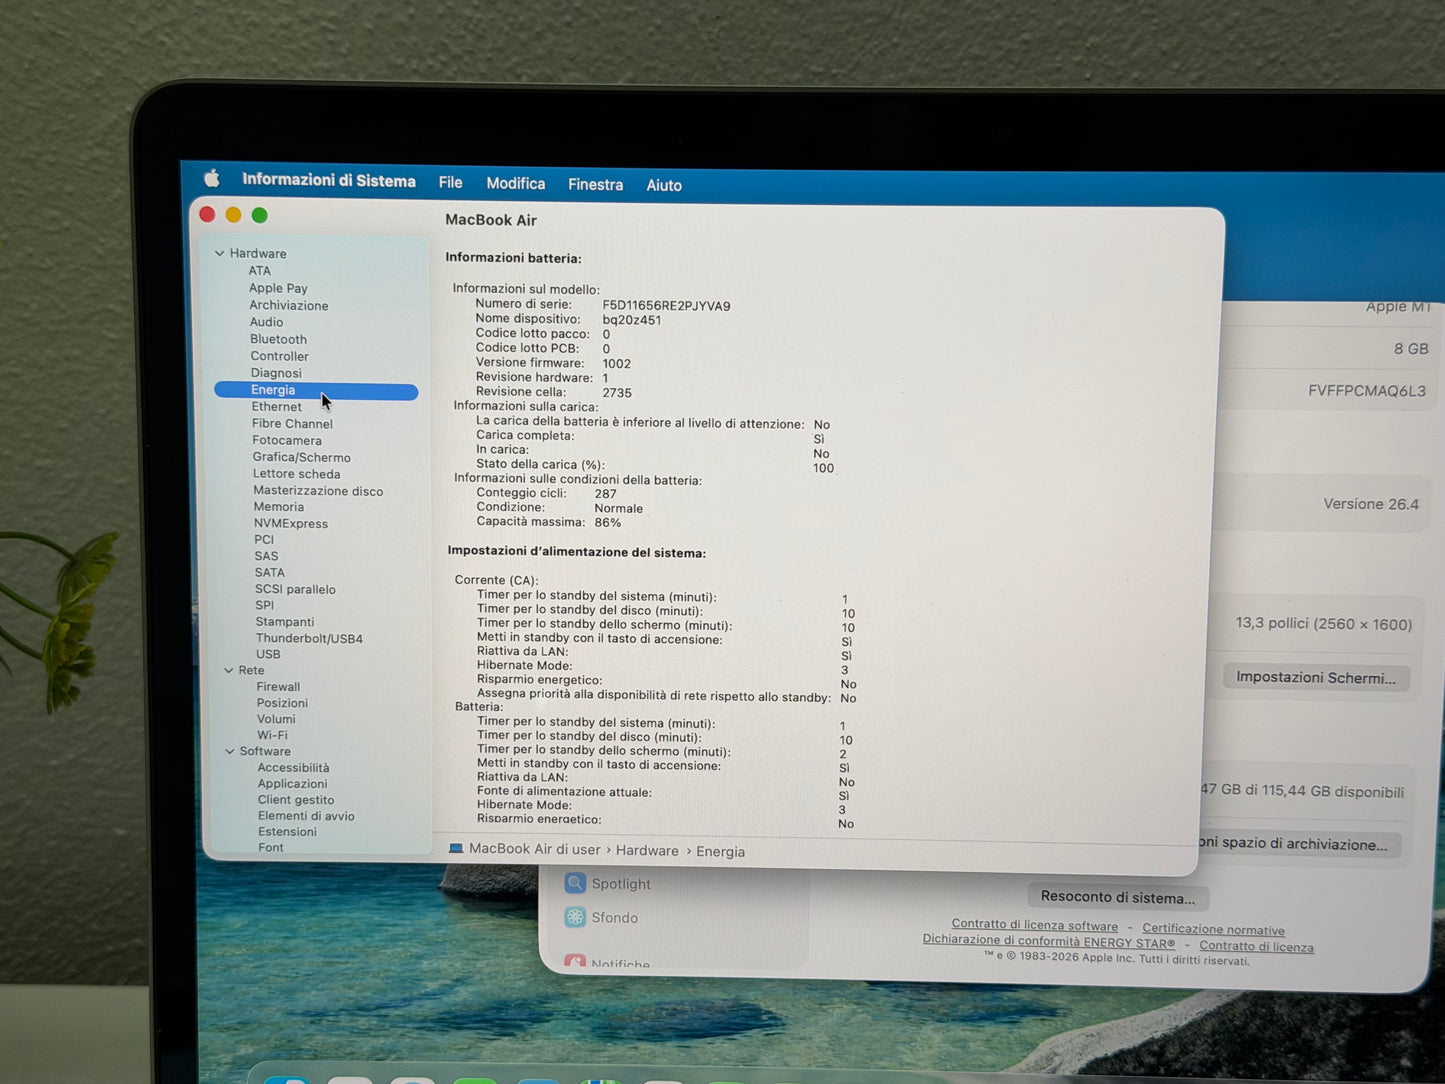Screen dimensions: 1445x1084
Task: Select Bluetooth in the sidebar
Action: (278, 339)
